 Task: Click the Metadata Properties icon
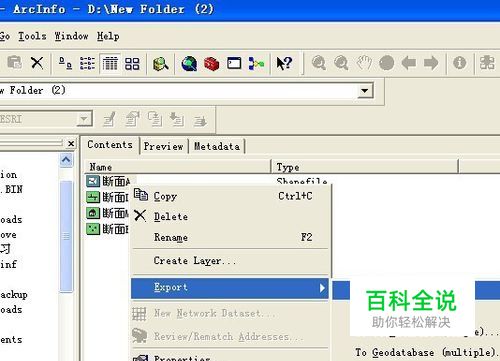click(133, 119)
